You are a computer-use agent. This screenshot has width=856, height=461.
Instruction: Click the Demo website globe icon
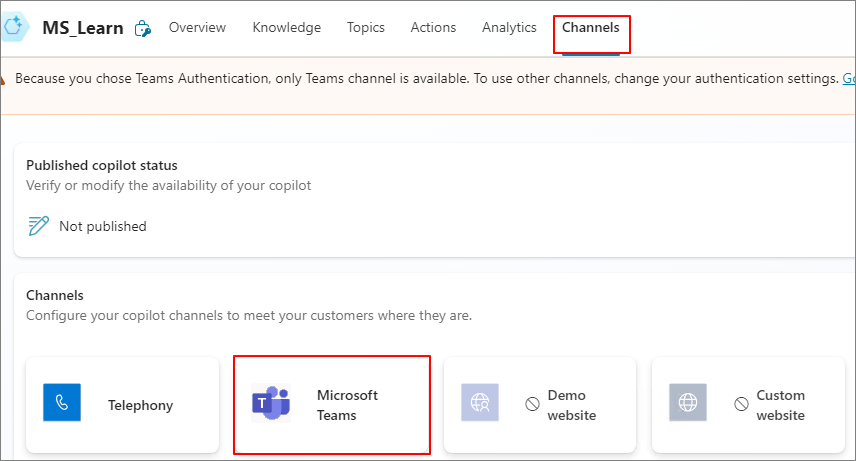click(480, 403)
